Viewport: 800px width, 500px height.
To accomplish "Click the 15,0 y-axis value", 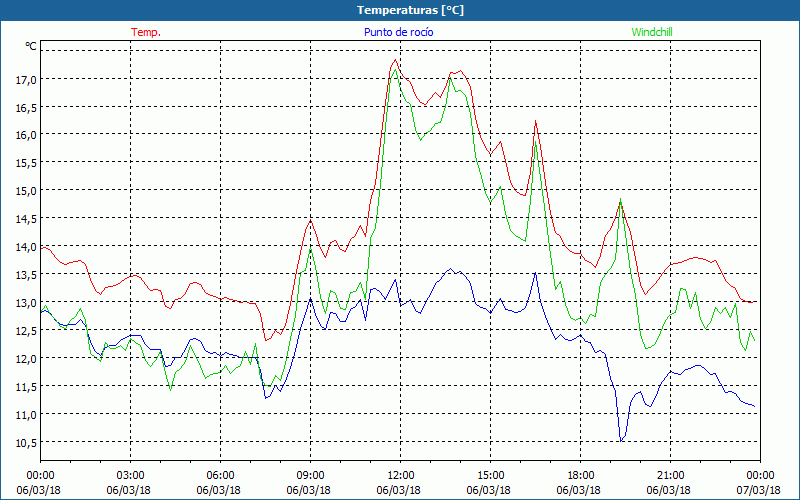I will (x=26, y=191).
